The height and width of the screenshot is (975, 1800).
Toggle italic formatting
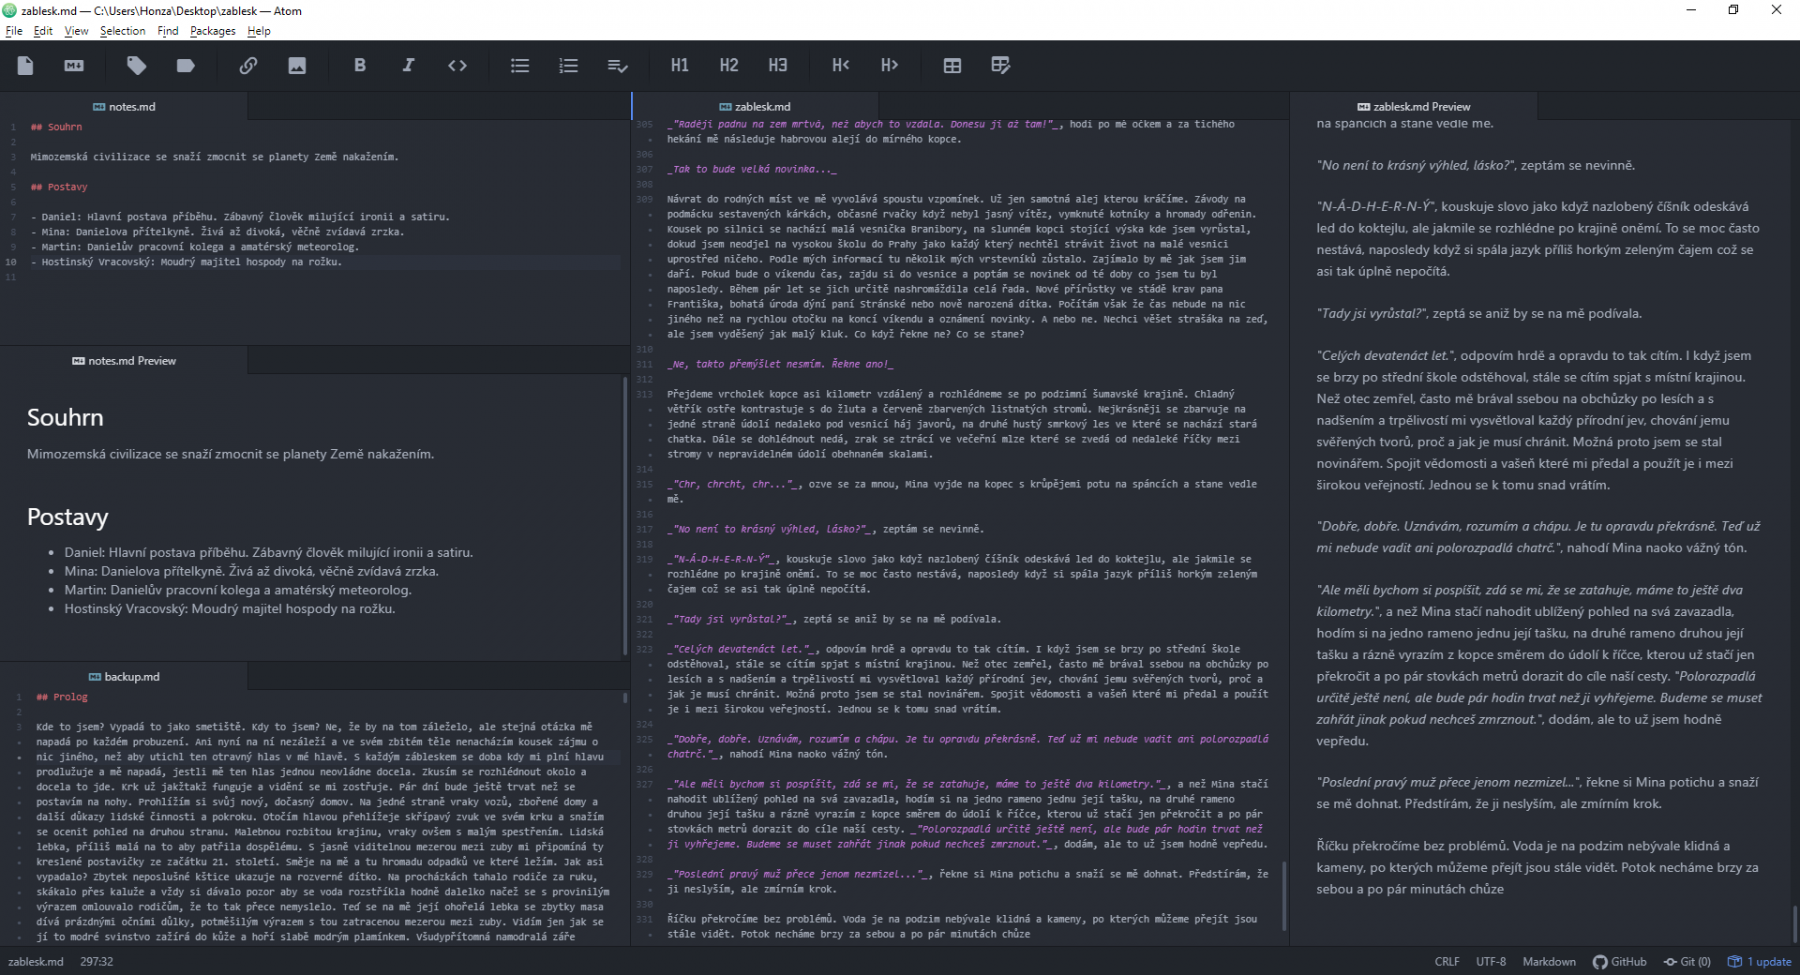click(408, 66)
